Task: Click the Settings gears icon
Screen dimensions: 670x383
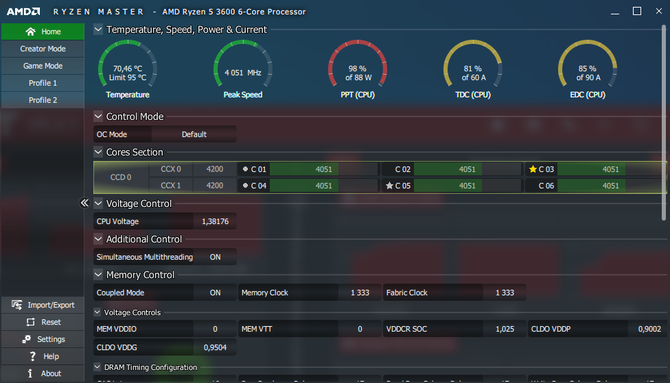Action: [26, 339]
